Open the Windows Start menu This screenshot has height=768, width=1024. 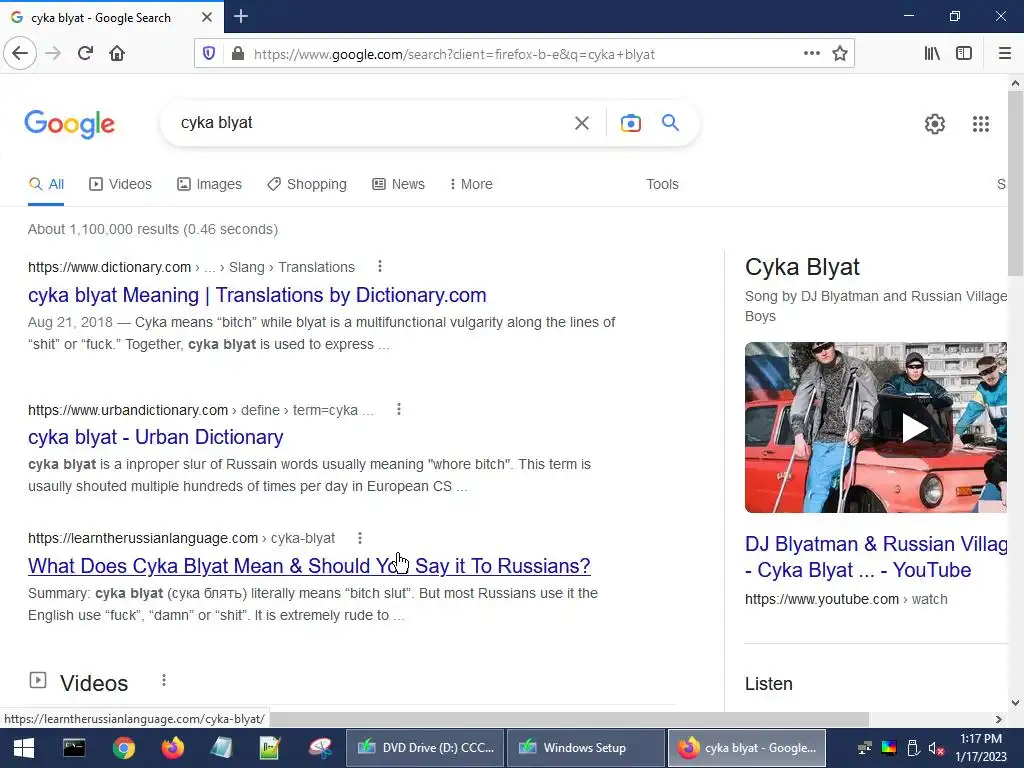[24, 748]
